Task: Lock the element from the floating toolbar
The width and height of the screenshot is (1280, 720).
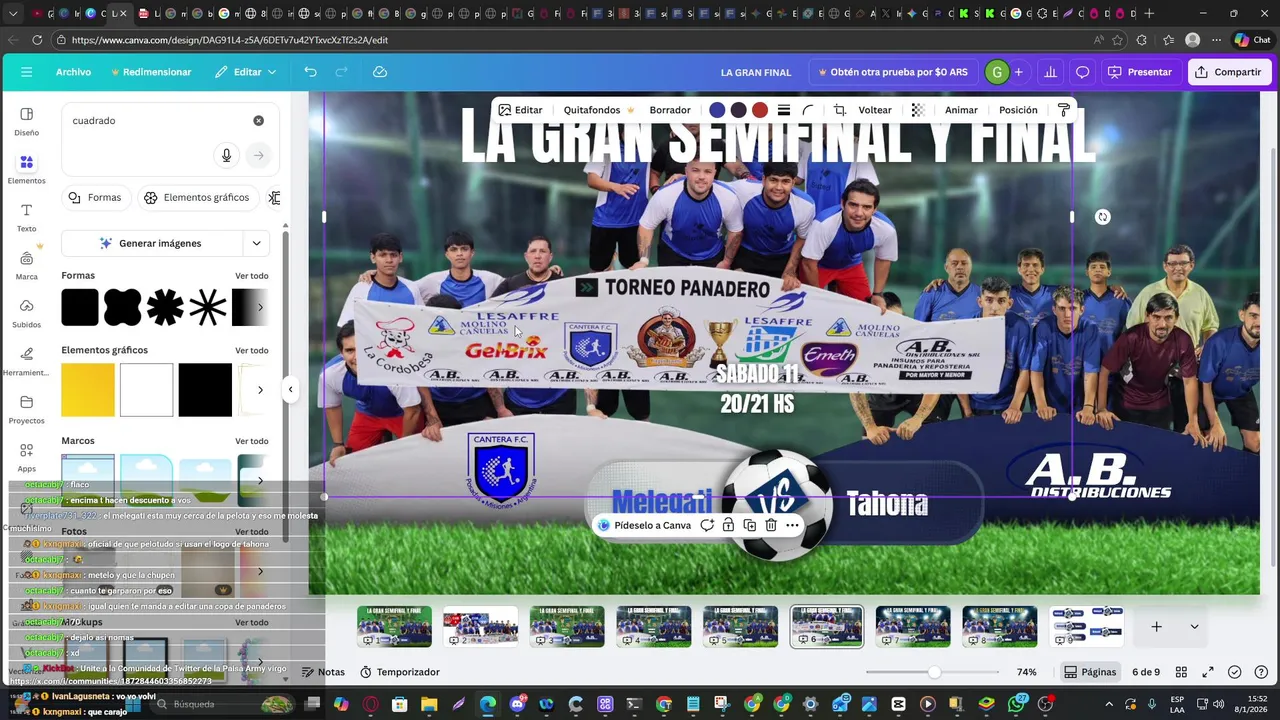Action: (728, 525)
